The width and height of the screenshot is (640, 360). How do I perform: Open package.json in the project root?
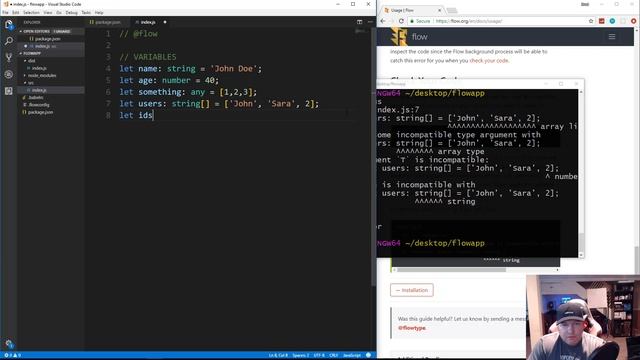click(x=40, y=112)
